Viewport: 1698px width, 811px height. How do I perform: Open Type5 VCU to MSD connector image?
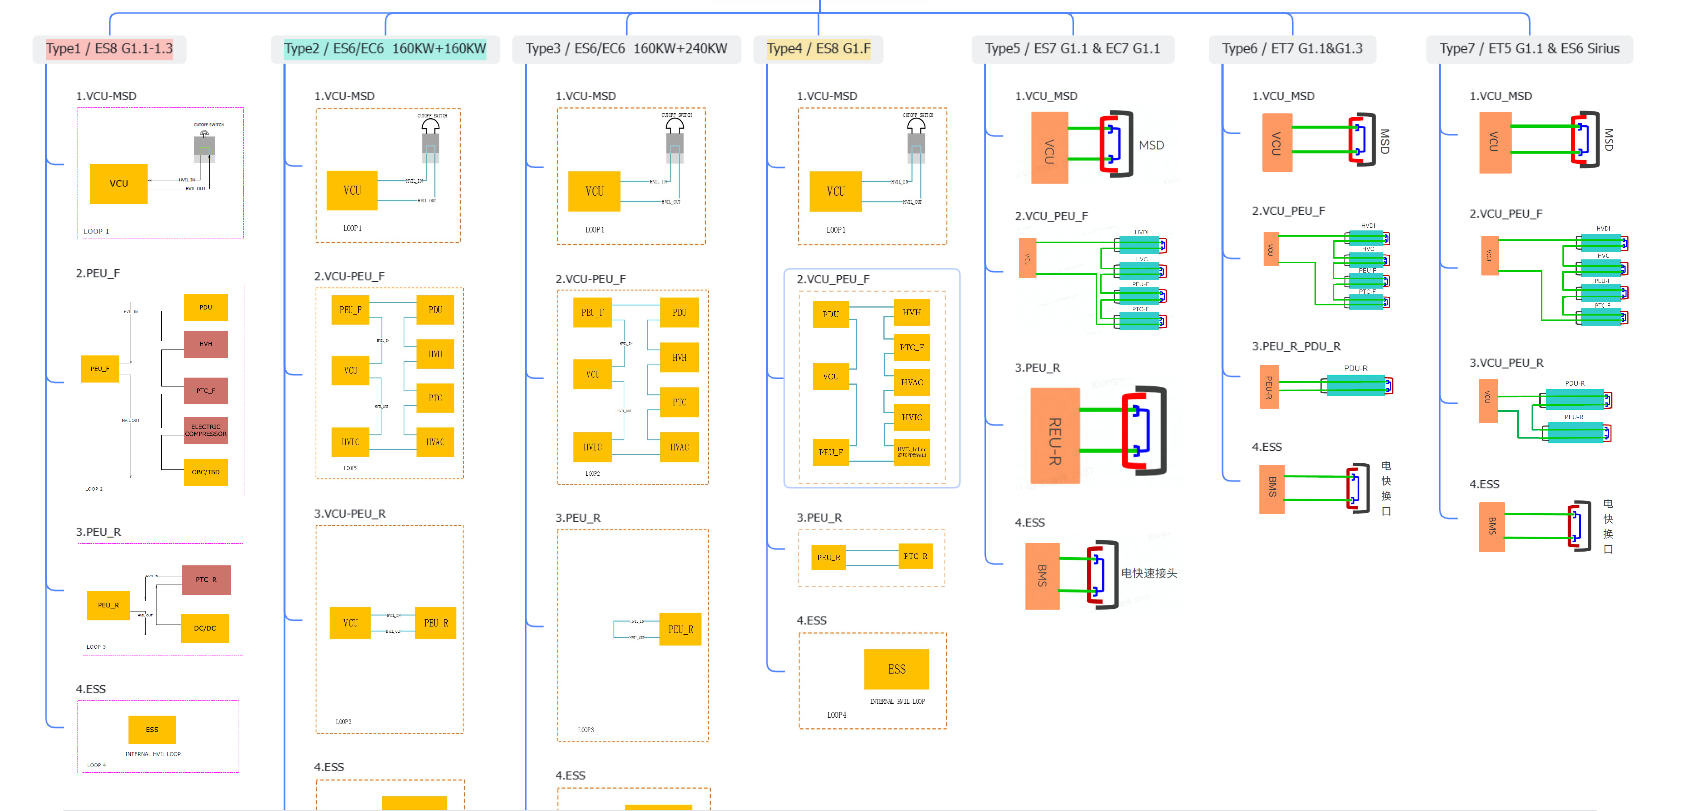pos(1100,146)
